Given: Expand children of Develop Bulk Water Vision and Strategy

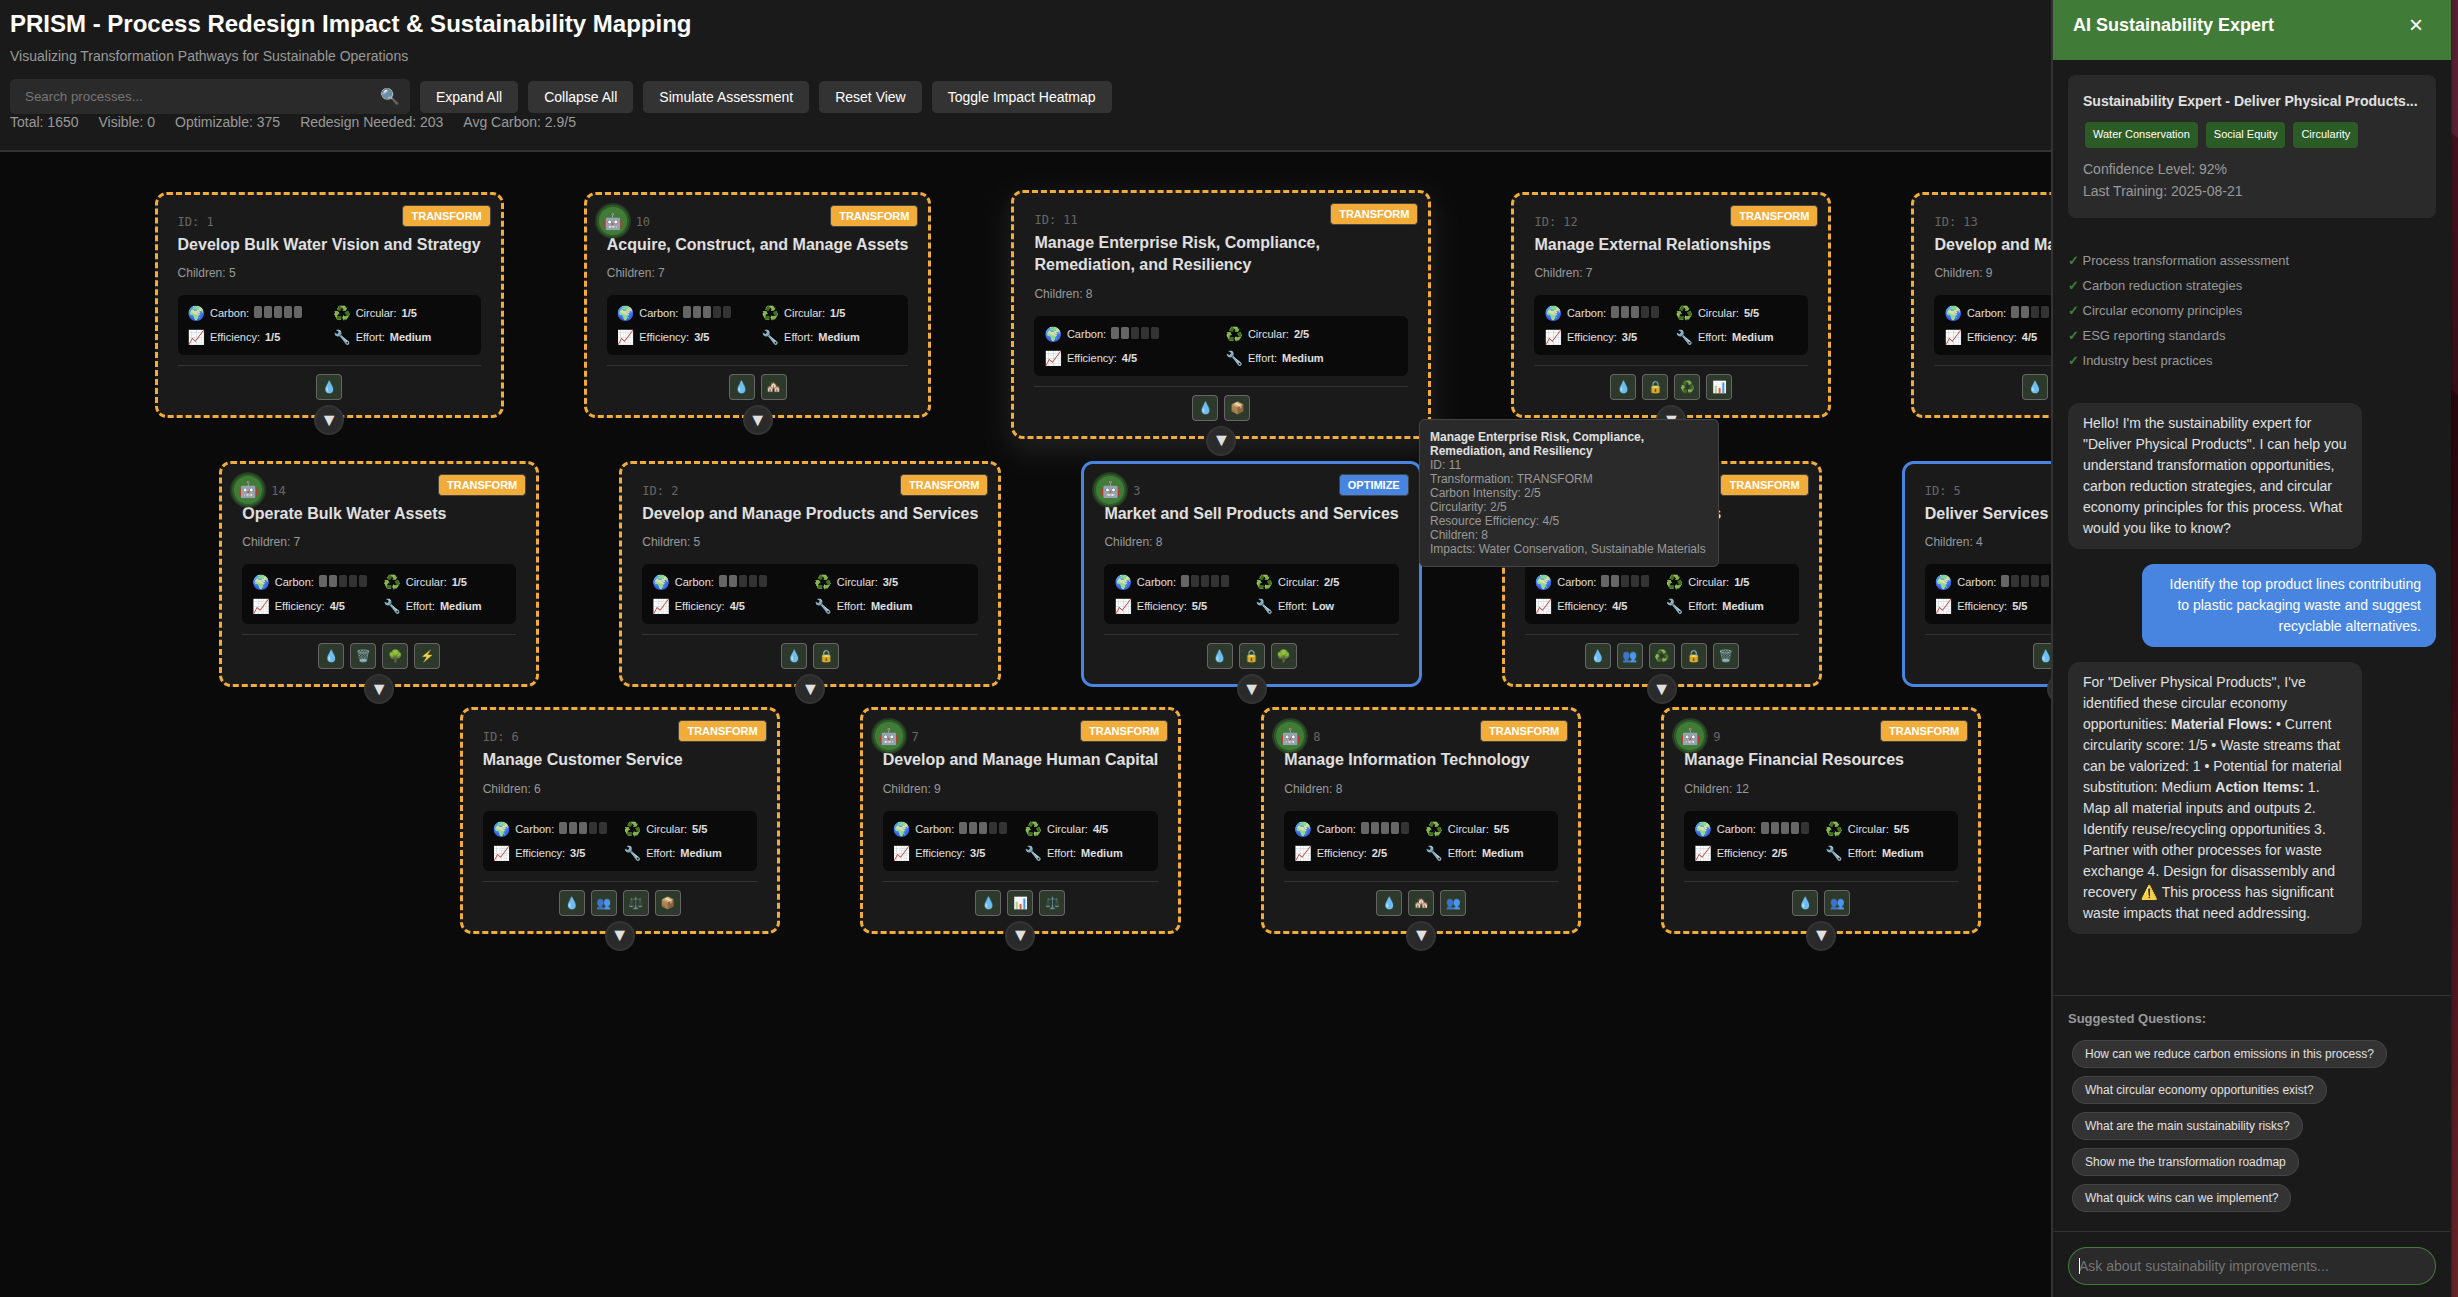Looking at the screenshot, I should (329, 420).
